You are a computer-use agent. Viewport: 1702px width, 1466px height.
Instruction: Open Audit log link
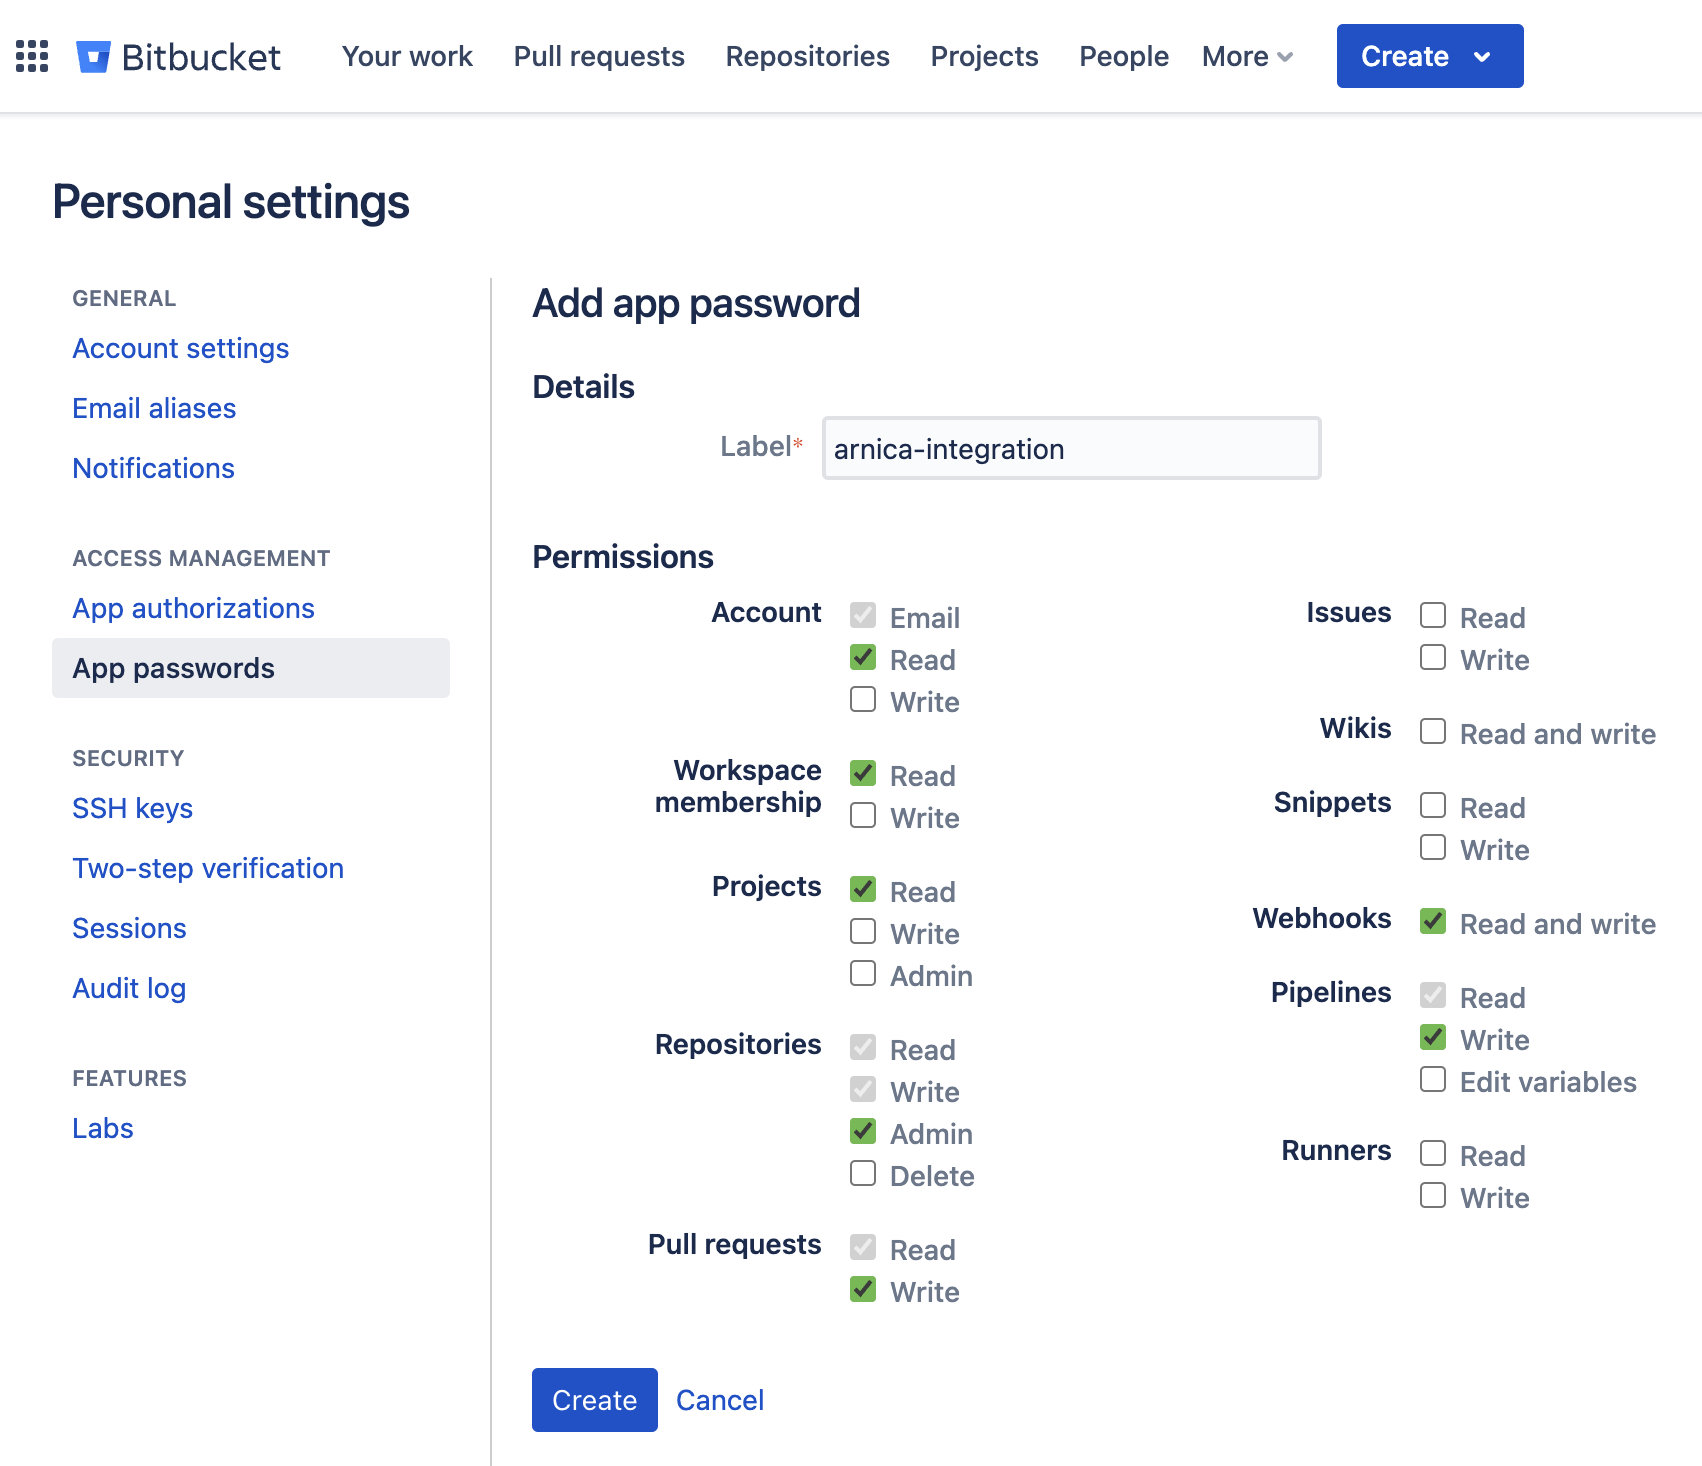click(129, 988)
